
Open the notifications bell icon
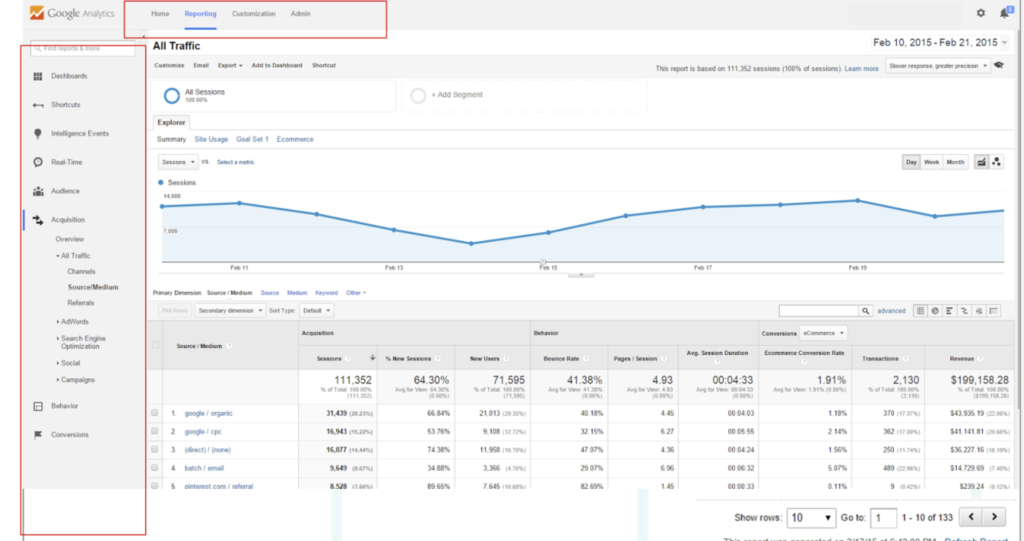[1004, 13]
